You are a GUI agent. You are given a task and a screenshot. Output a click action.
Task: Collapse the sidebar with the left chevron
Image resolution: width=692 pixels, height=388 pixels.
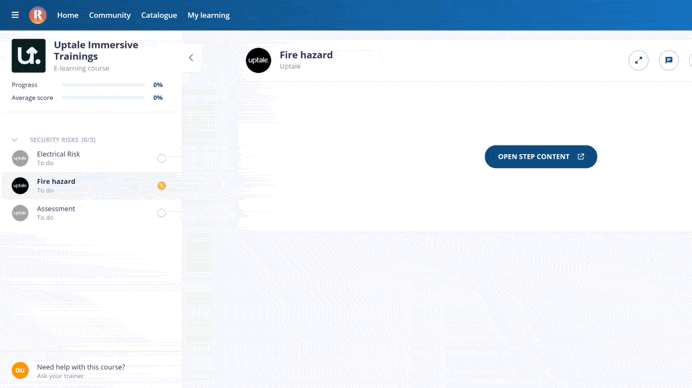(191, 57)
